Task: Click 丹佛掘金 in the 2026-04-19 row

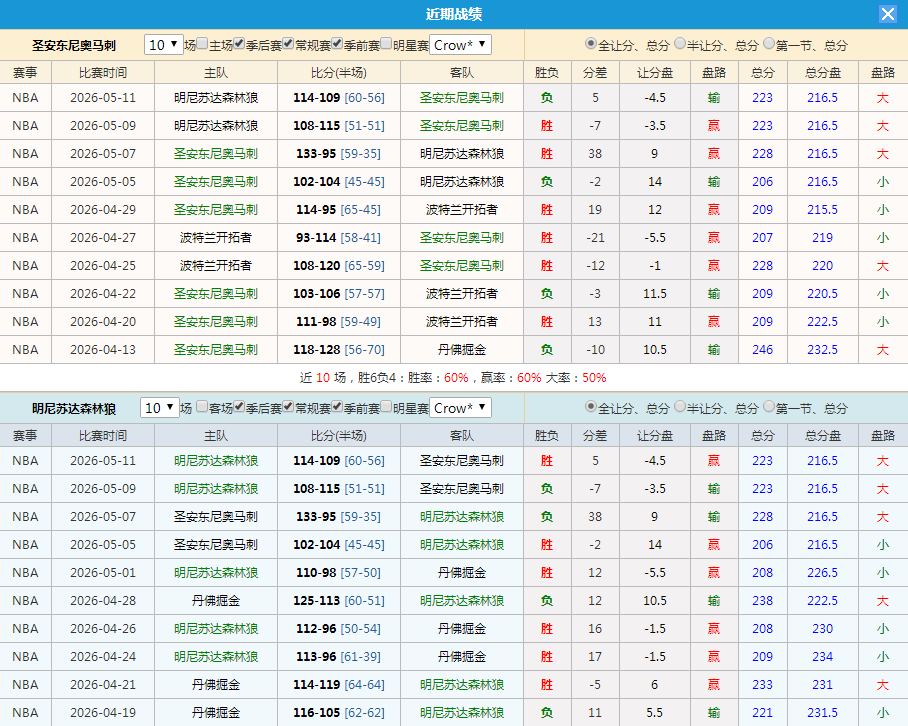Action: pos(215,713)
